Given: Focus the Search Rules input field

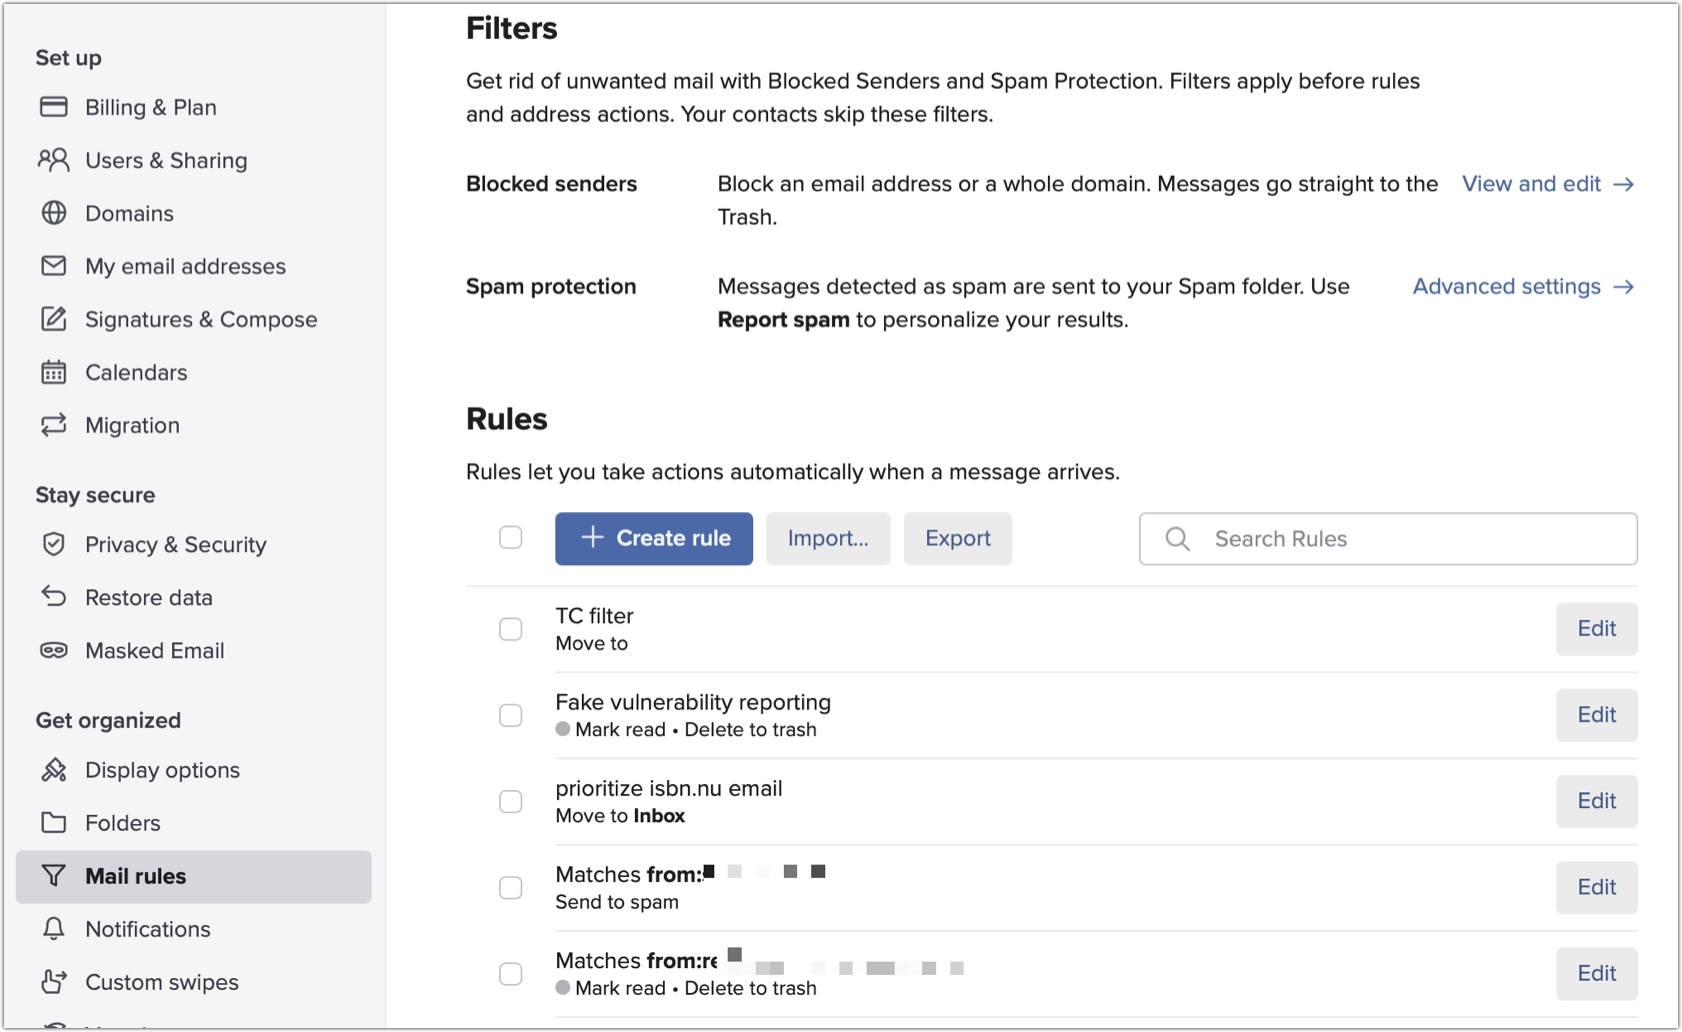Looking at the screenshot, I should coord(1400,539).
